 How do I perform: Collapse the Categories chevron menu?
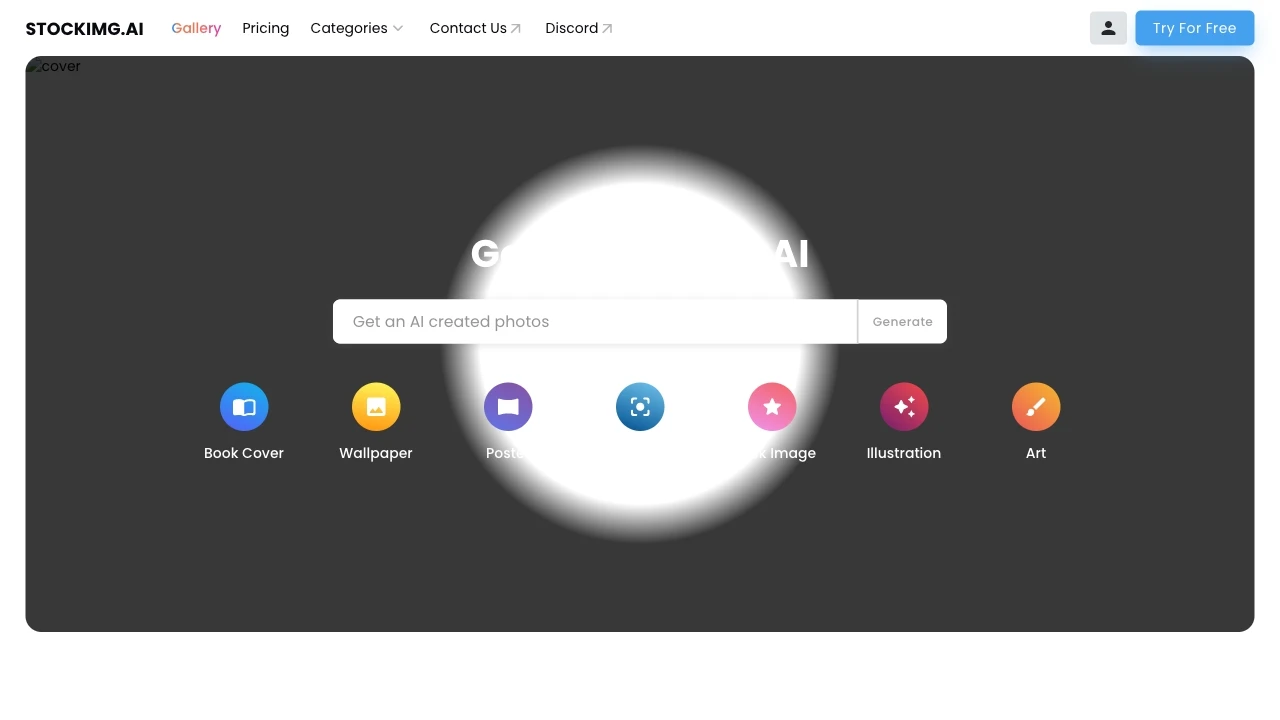click(x=399, y=28)
